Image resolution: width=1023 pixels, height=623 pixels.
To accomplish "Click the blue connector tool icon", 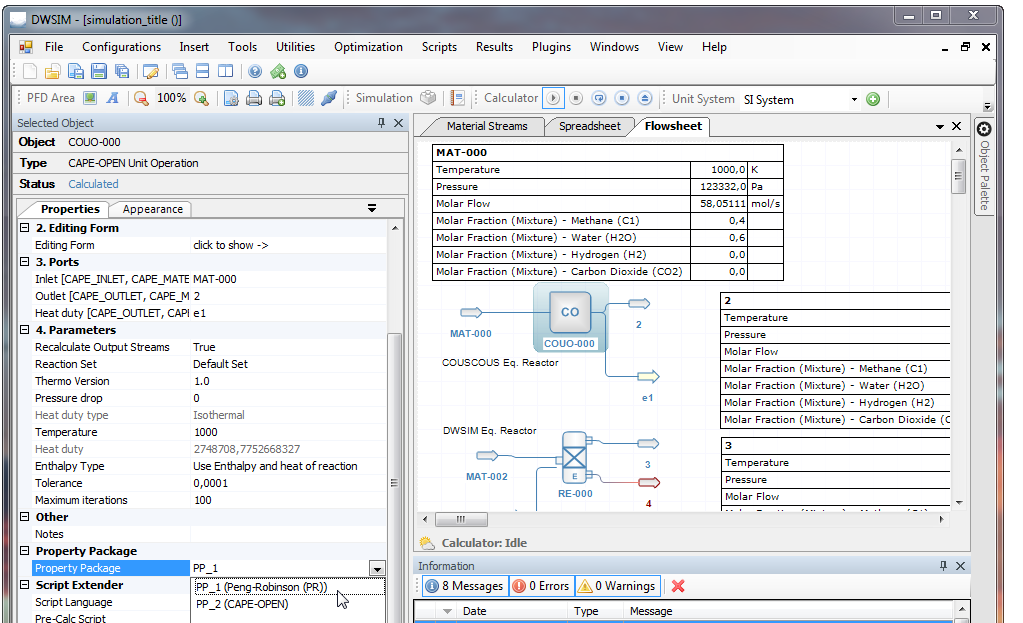I will [x=329, y=98].
